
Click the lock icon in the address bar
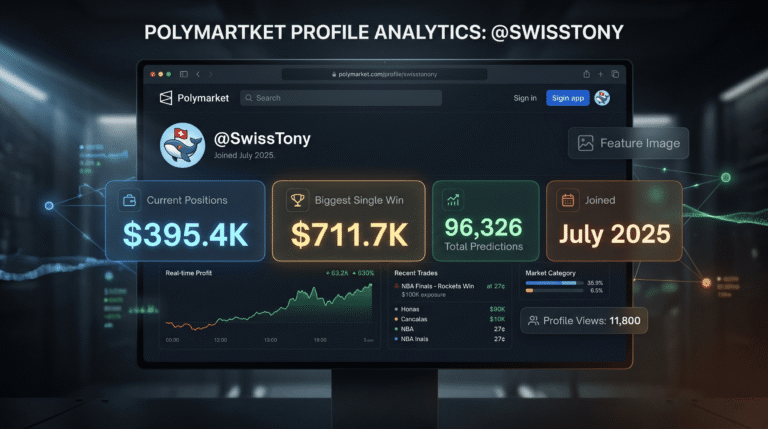click(334, 74)
